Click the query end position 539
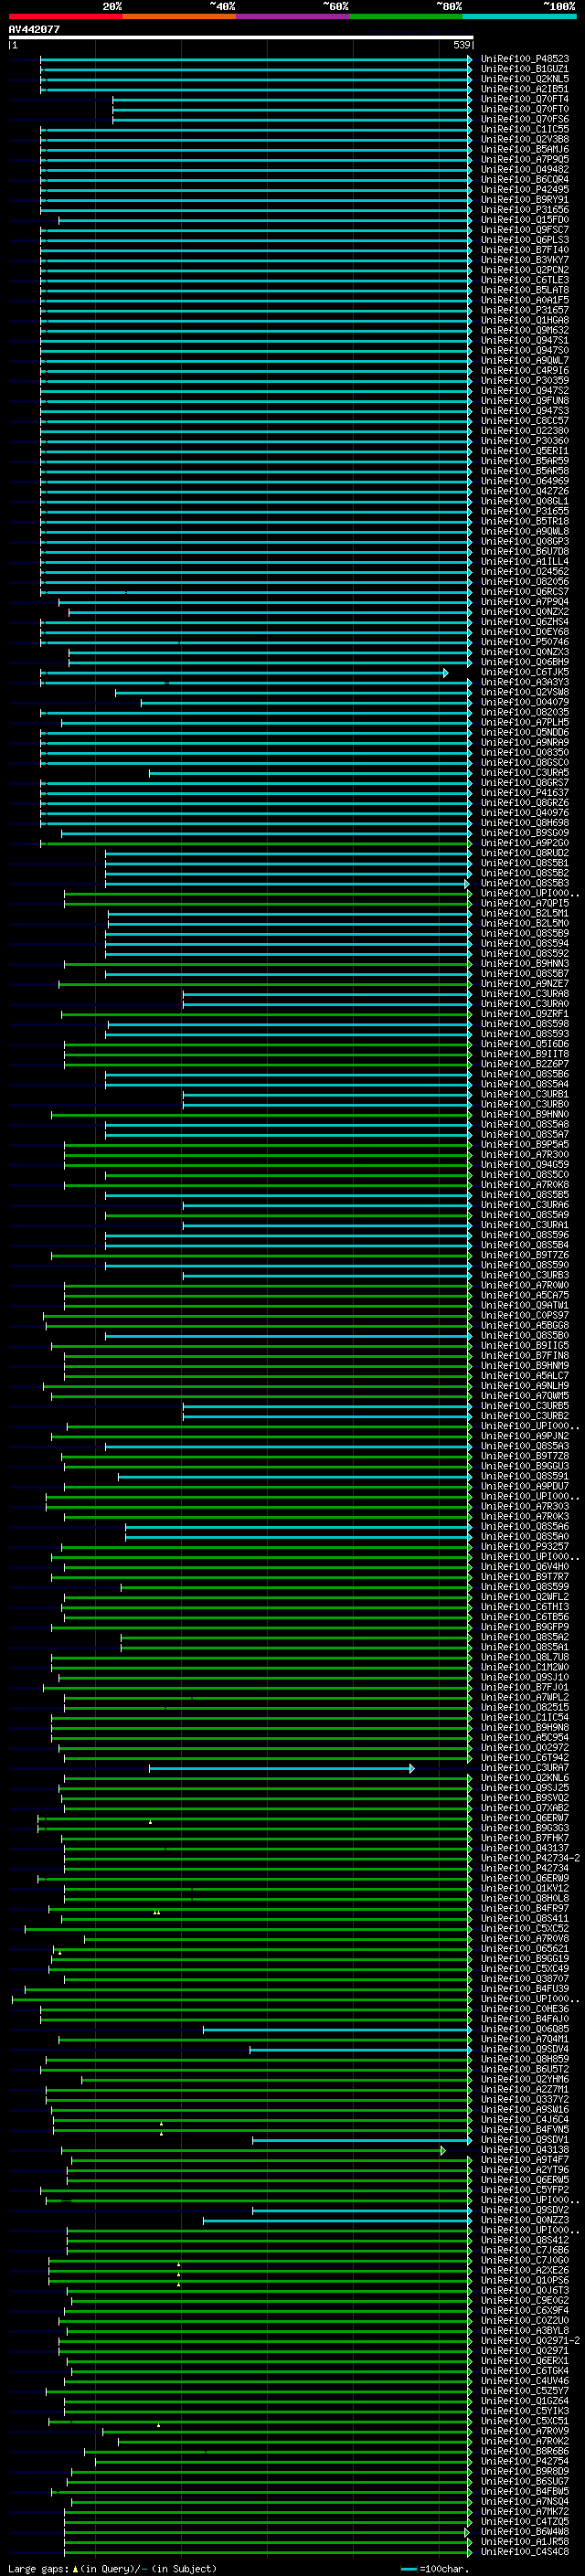585x2576 pixels. pyautogui.click(x=462, y=45)
